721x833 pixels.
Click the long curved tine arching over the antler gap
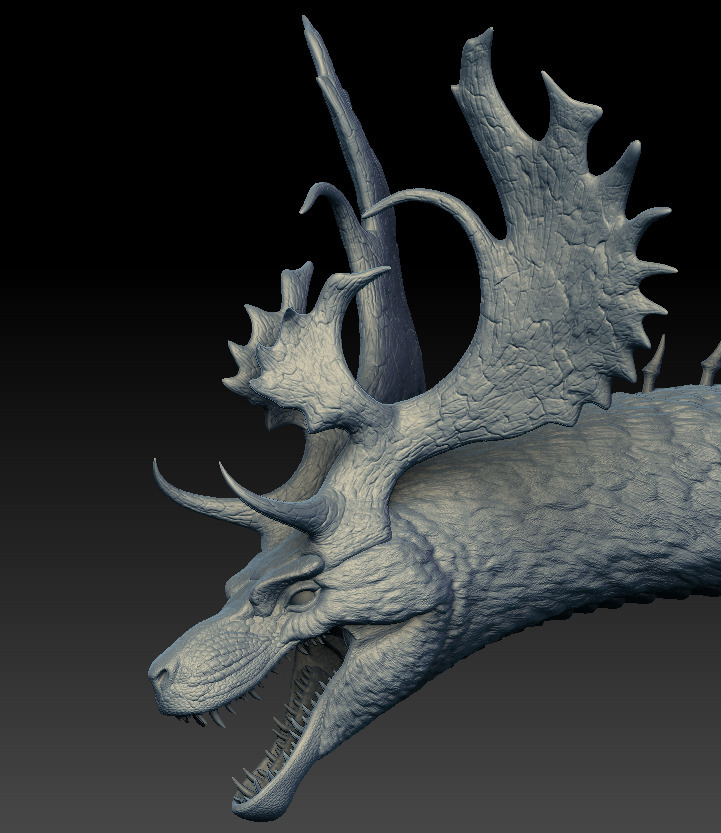(x=420, y=197)
